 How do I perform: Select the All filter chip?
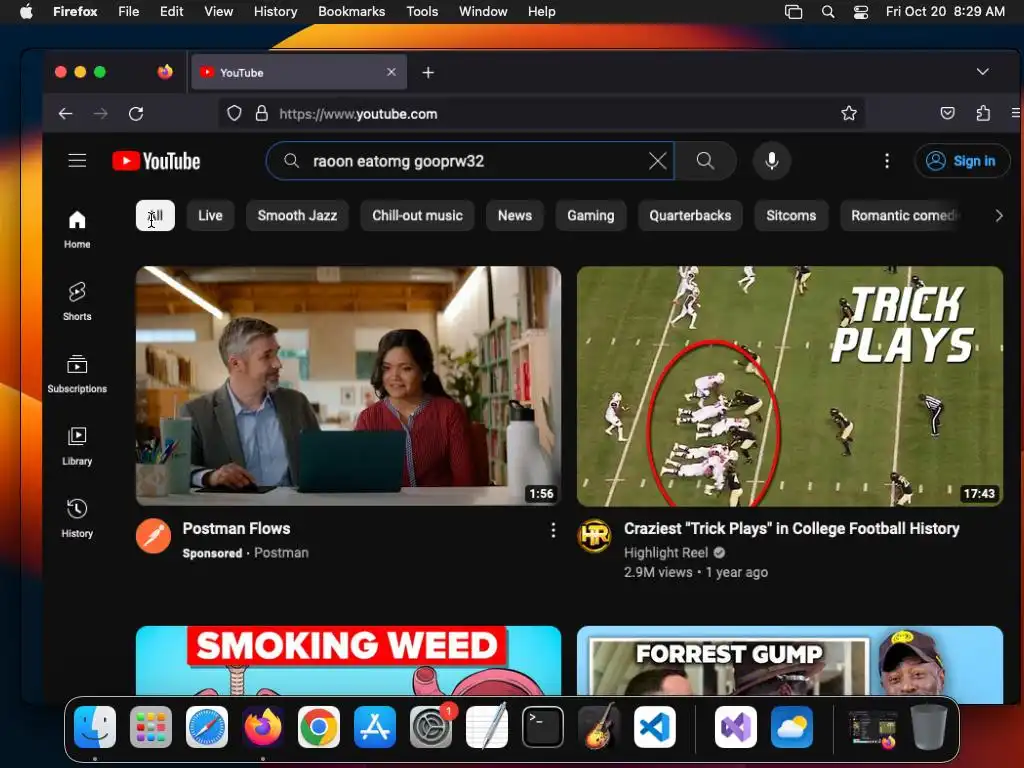coord(155,216)
